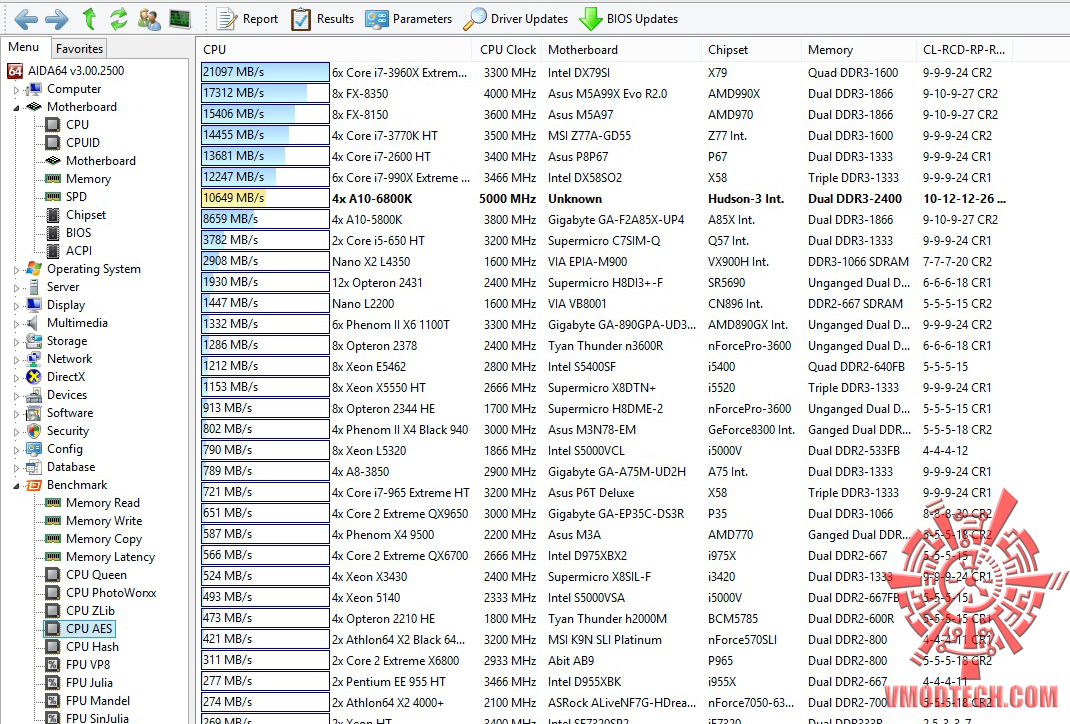Sort by the CPU column header
The image size is (1070, 724).
(334, 50)
